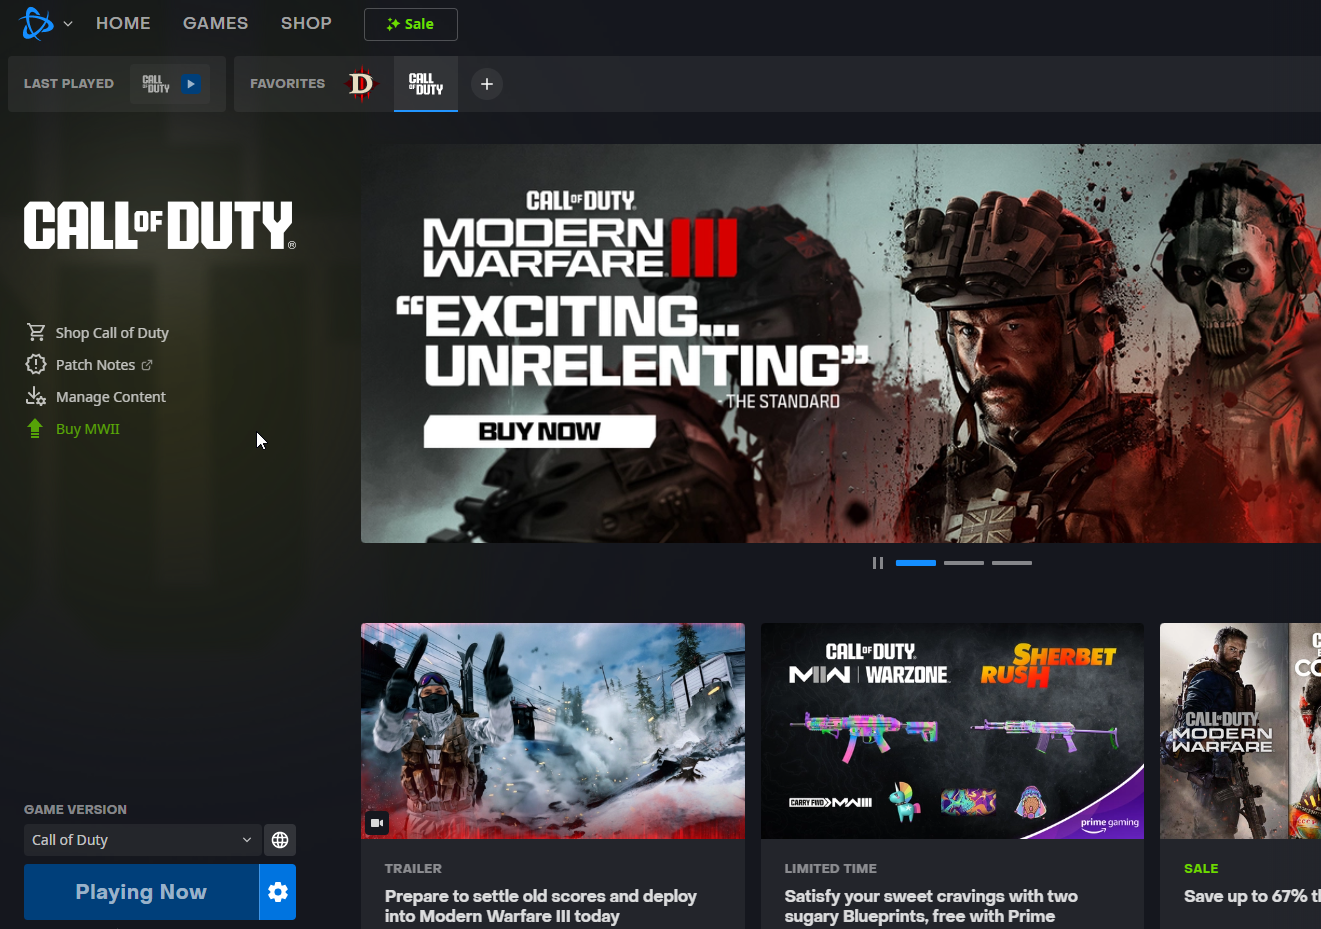Click the FAVORITES label

(x=288, y=84)
